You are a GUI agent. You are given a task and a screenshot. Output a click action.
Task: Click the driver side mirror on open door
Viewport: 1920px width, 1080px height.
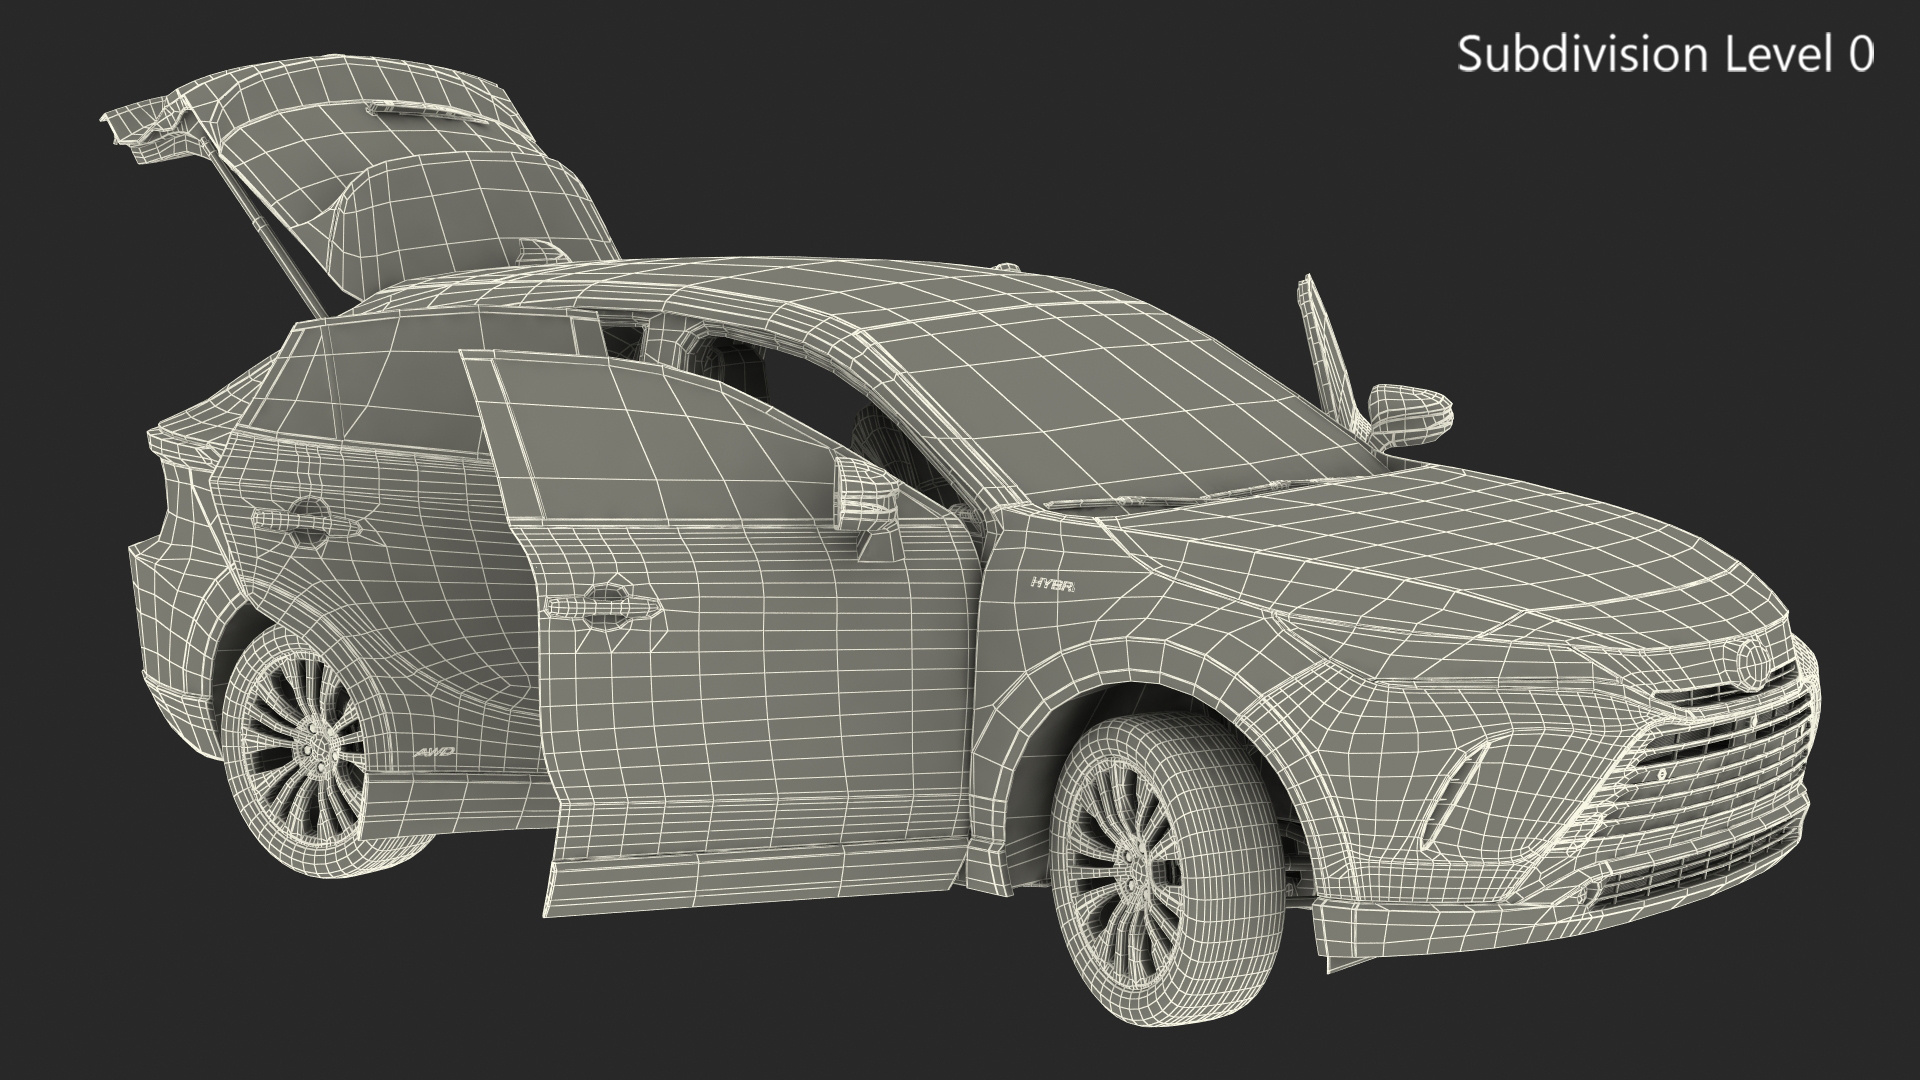[x=866, y=492]
